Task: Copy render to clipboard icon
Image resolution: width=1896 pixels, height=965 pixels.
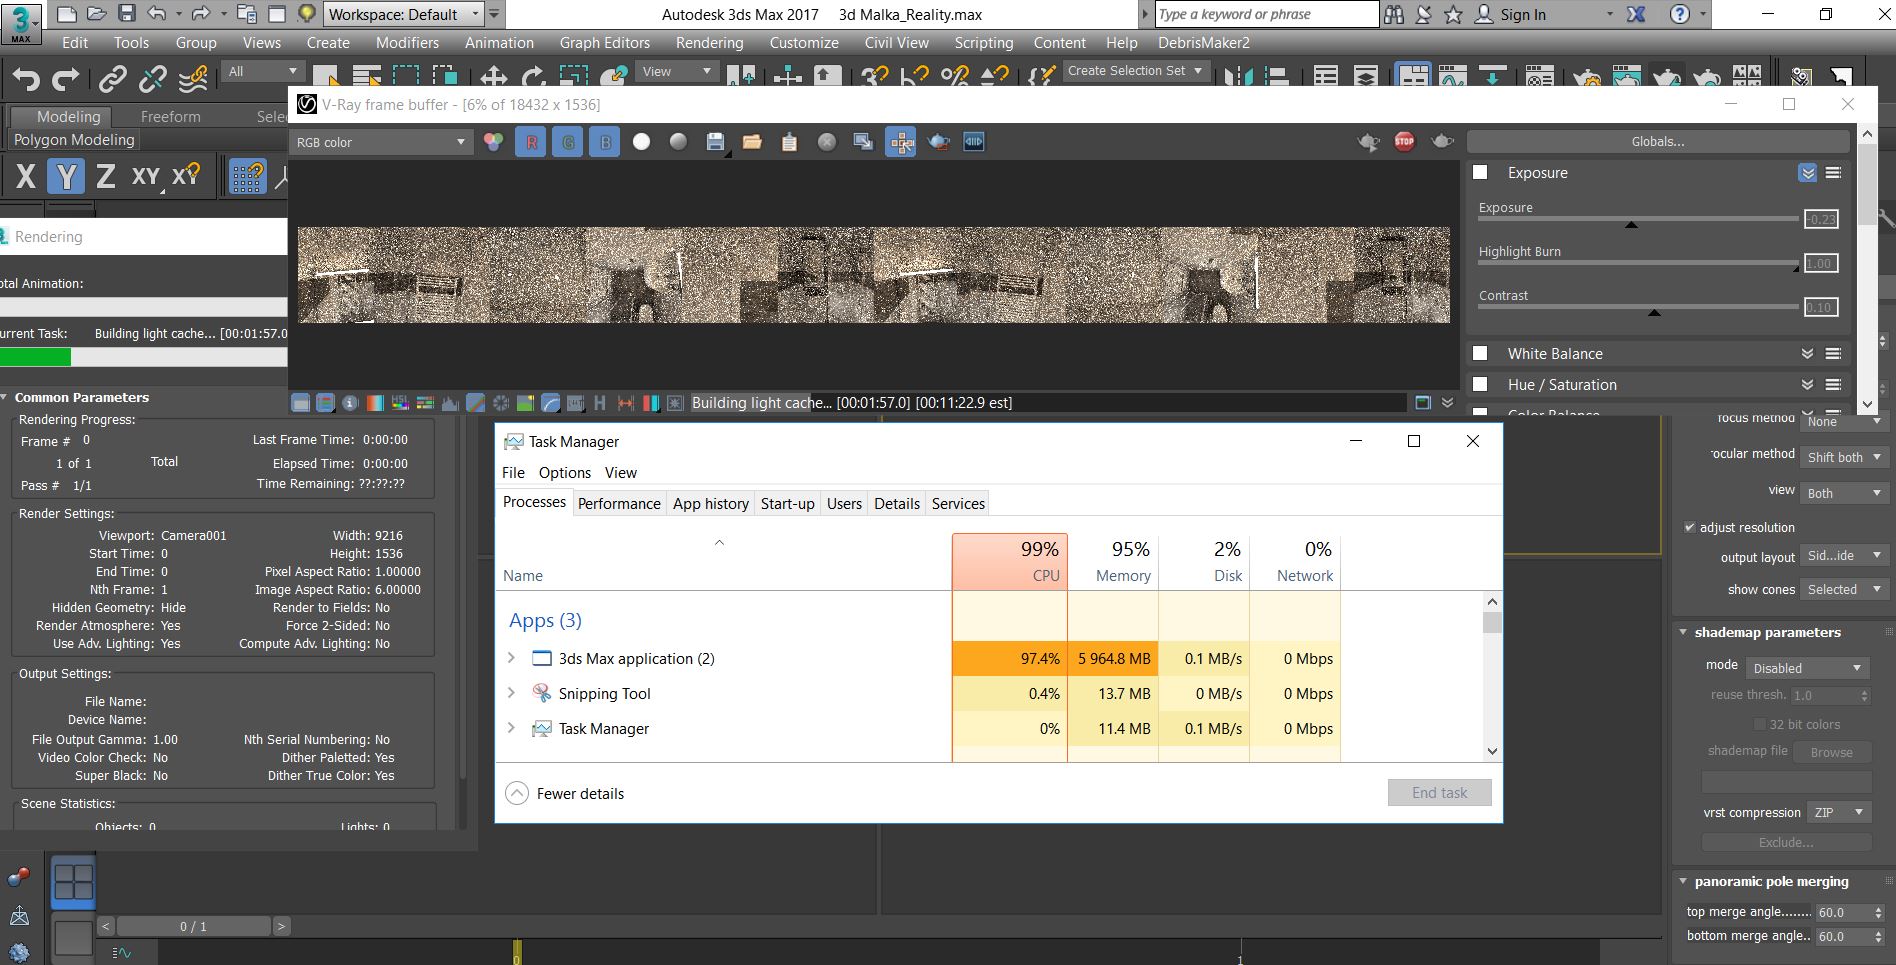Action: click(789, 142)
